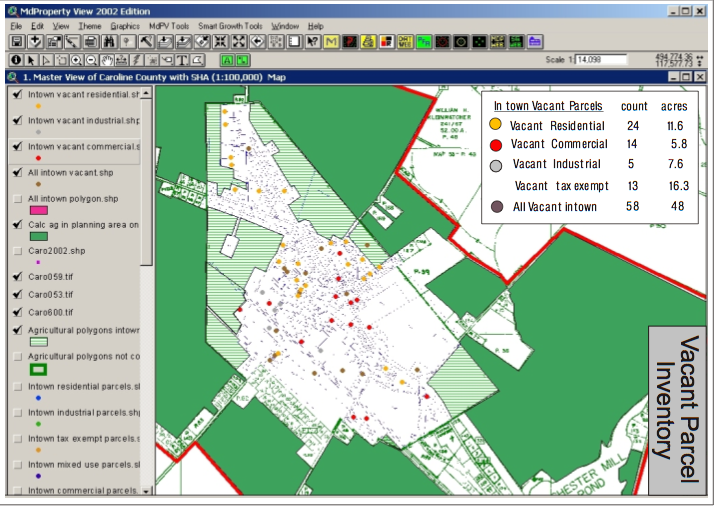Screen dimensions: 714x507
Task: Click hatched Agricultural polygons intown swatch
Action: click(x=39, y=342)
